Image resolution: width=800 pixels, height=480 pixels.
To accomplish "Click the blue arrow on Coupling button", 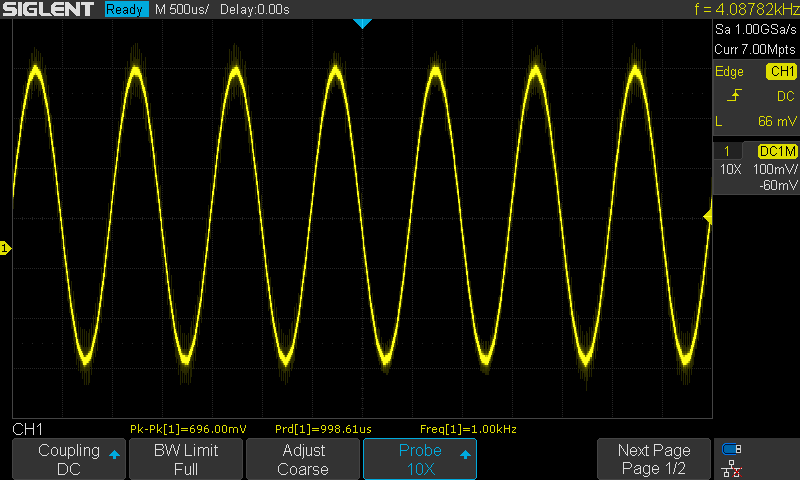I will tap(114, 454).
